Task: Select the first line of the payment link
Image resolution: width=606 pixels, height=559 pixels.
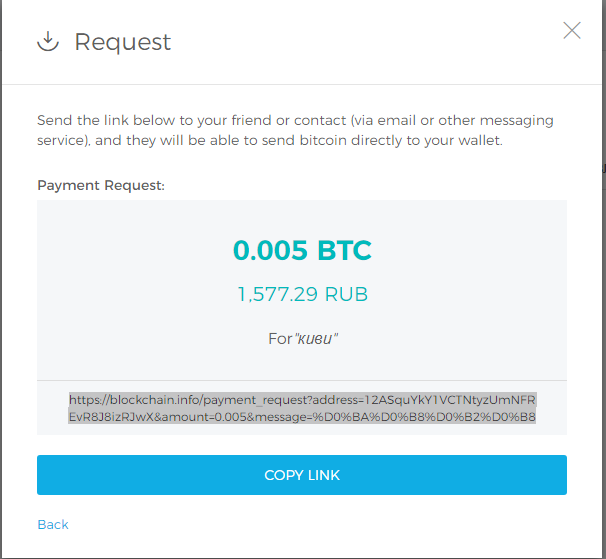Action: (x=302, y=399)
